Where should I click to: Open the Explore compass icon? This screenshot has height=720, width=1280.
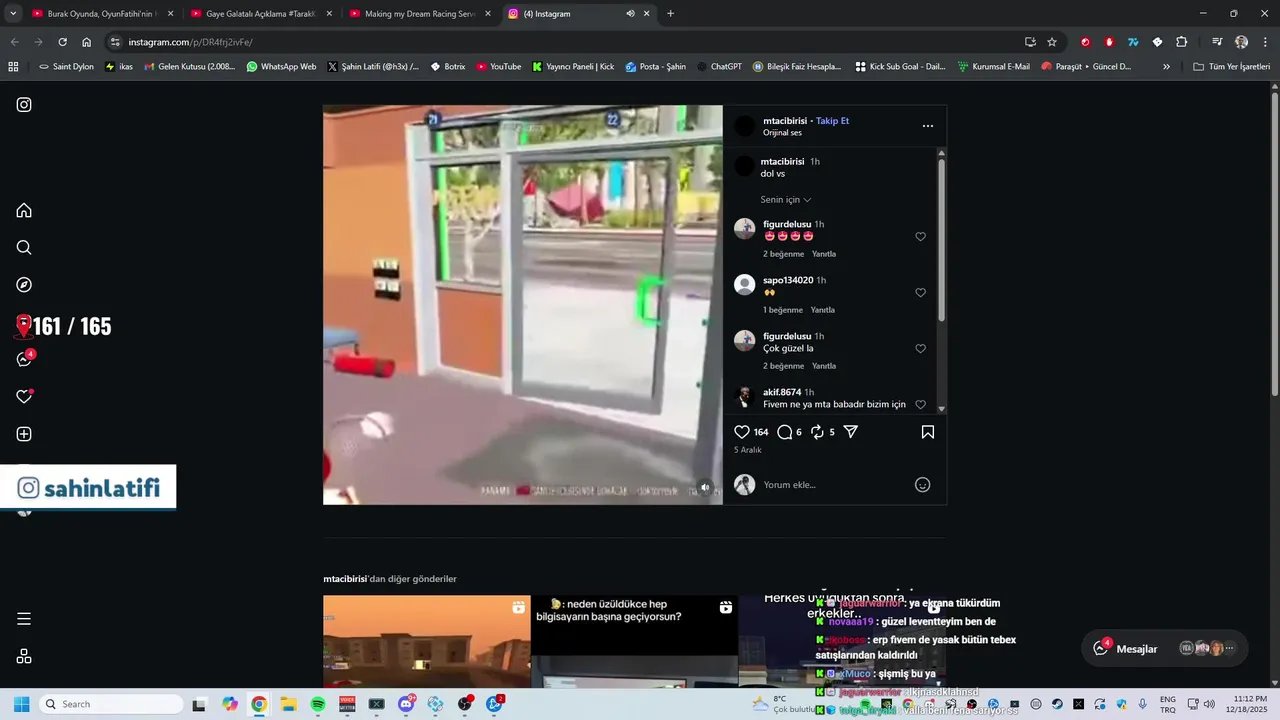tap(24, 285)
